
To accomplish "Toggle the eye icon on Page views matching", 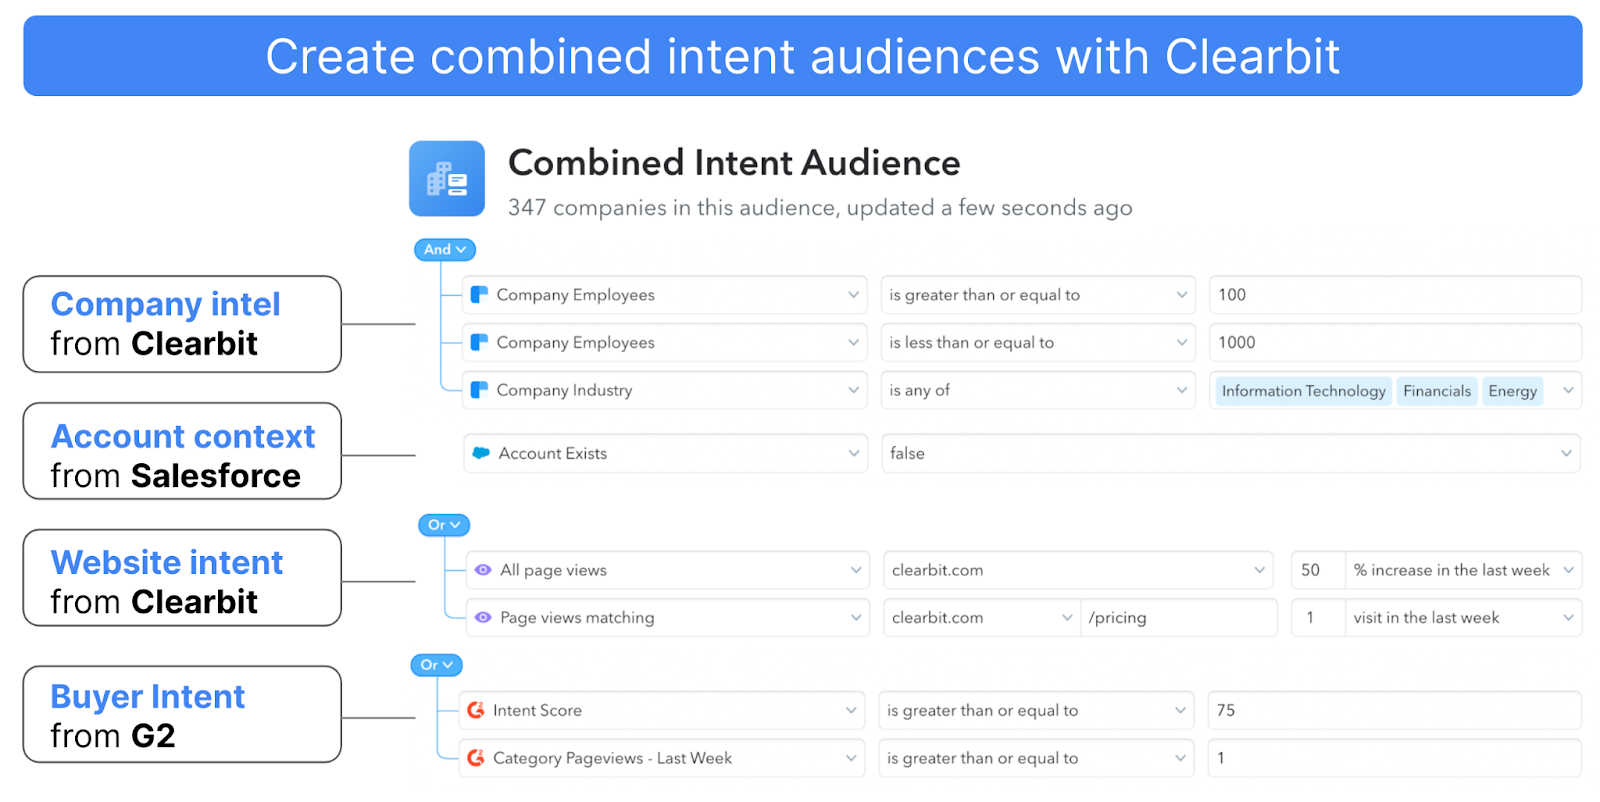I will pos(483,617).
